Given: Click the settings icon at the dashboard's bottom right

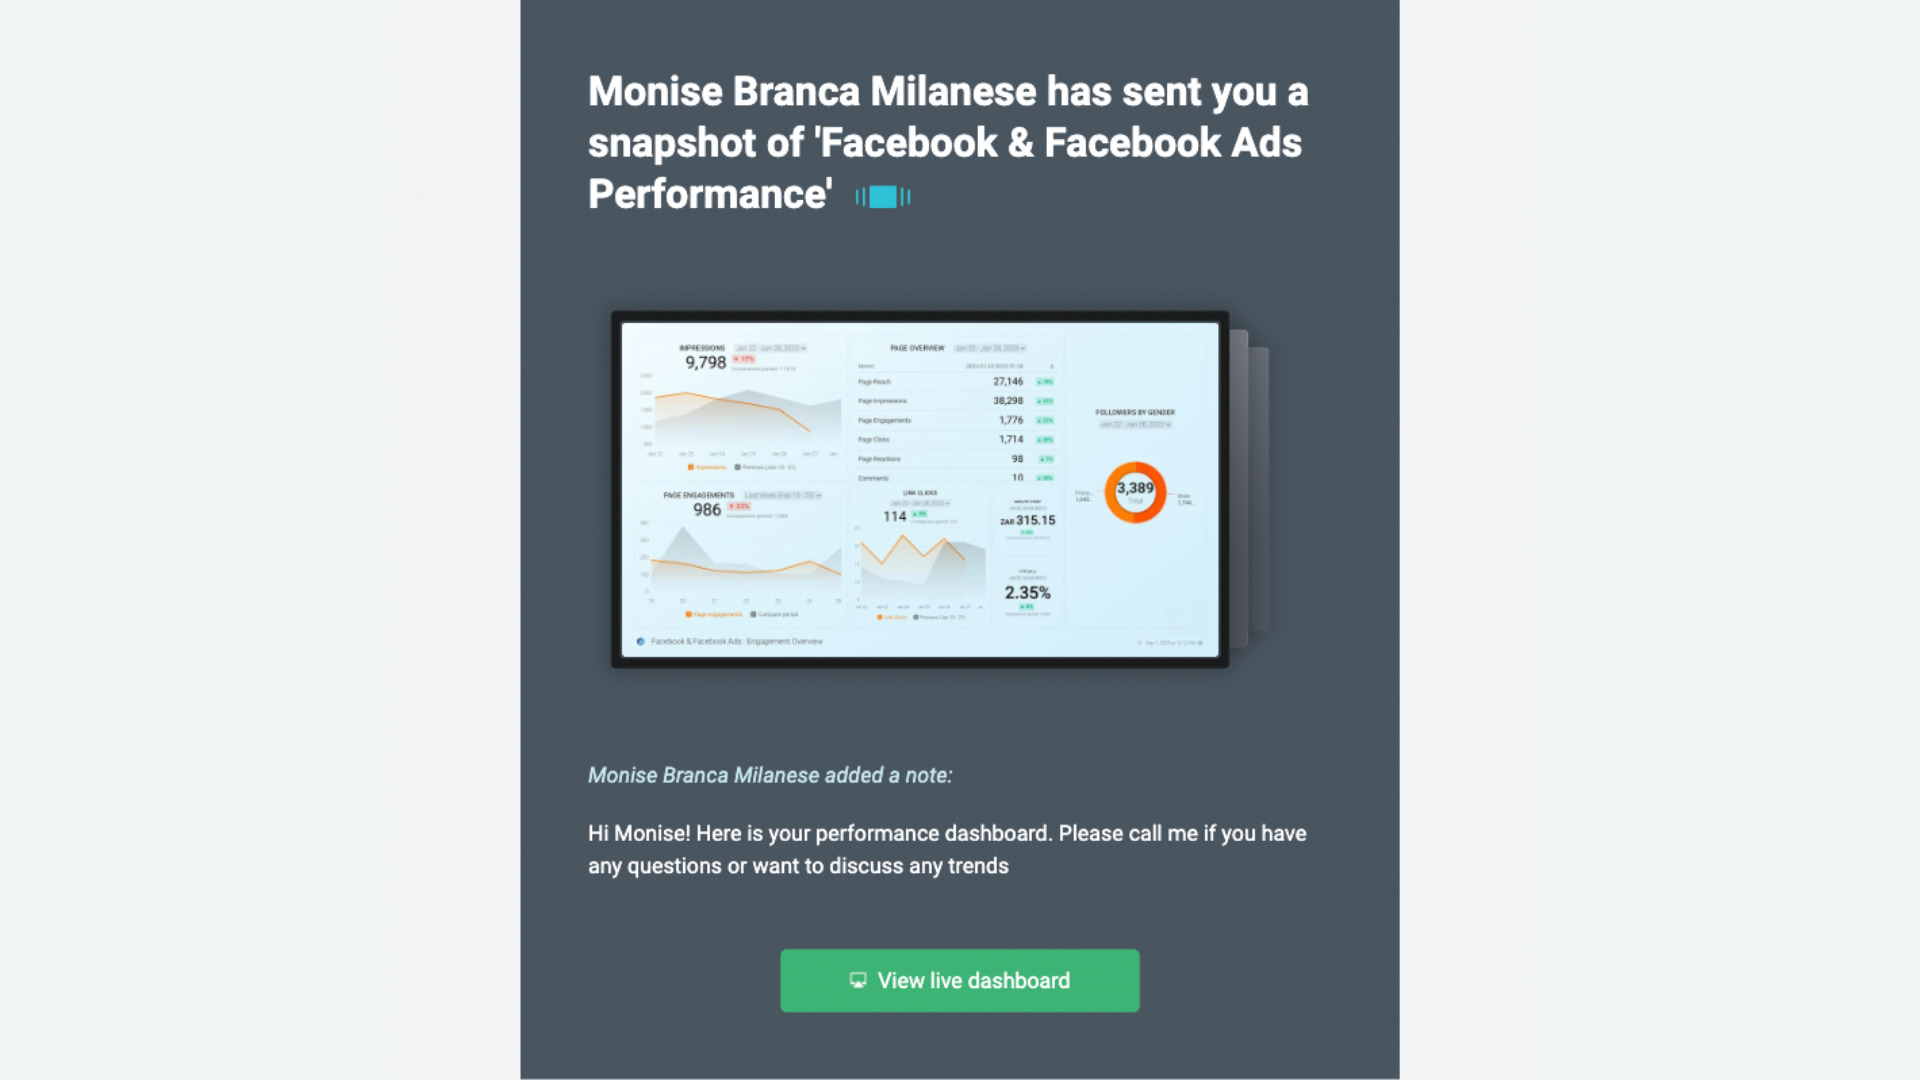Looking at the screenshot, I should [x=1202, y=641].
